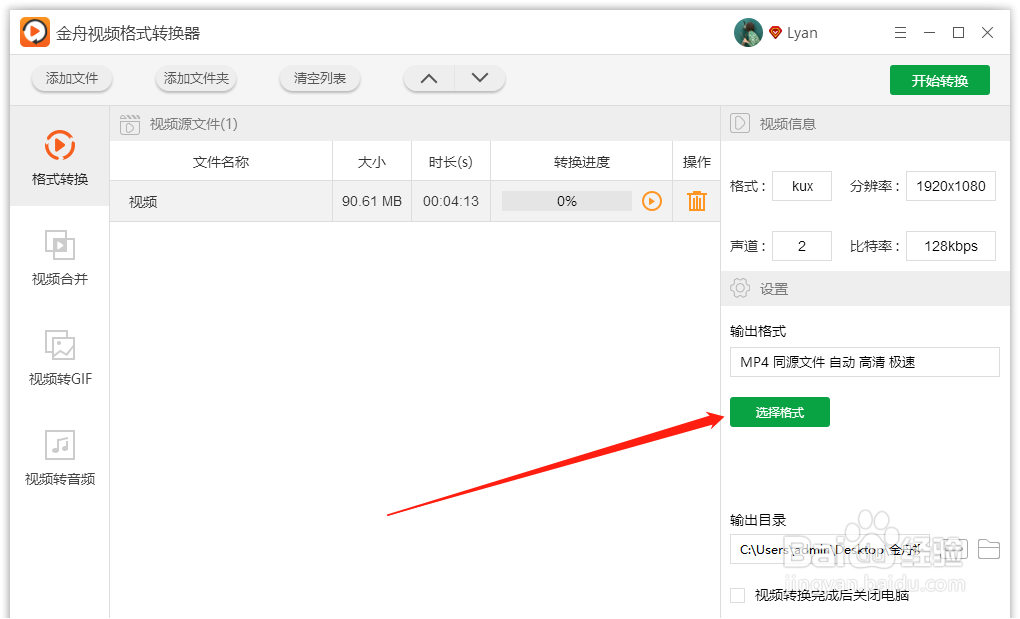Viewport: 1020px width, 619px height.
Task: Open the user avatar profile picture
Action: (x=748, y=33)
